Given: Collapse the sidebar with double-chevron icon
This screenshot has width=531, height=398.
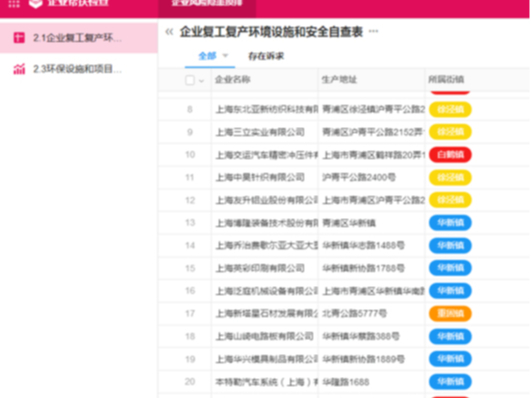Looking at the screenshot, I should click(169, 32).
